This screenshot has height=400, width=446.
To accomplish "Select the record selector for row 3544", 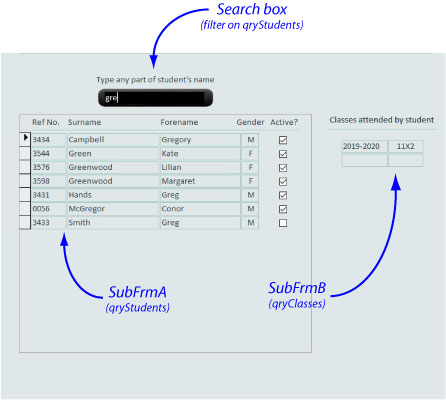I will 25,154.
